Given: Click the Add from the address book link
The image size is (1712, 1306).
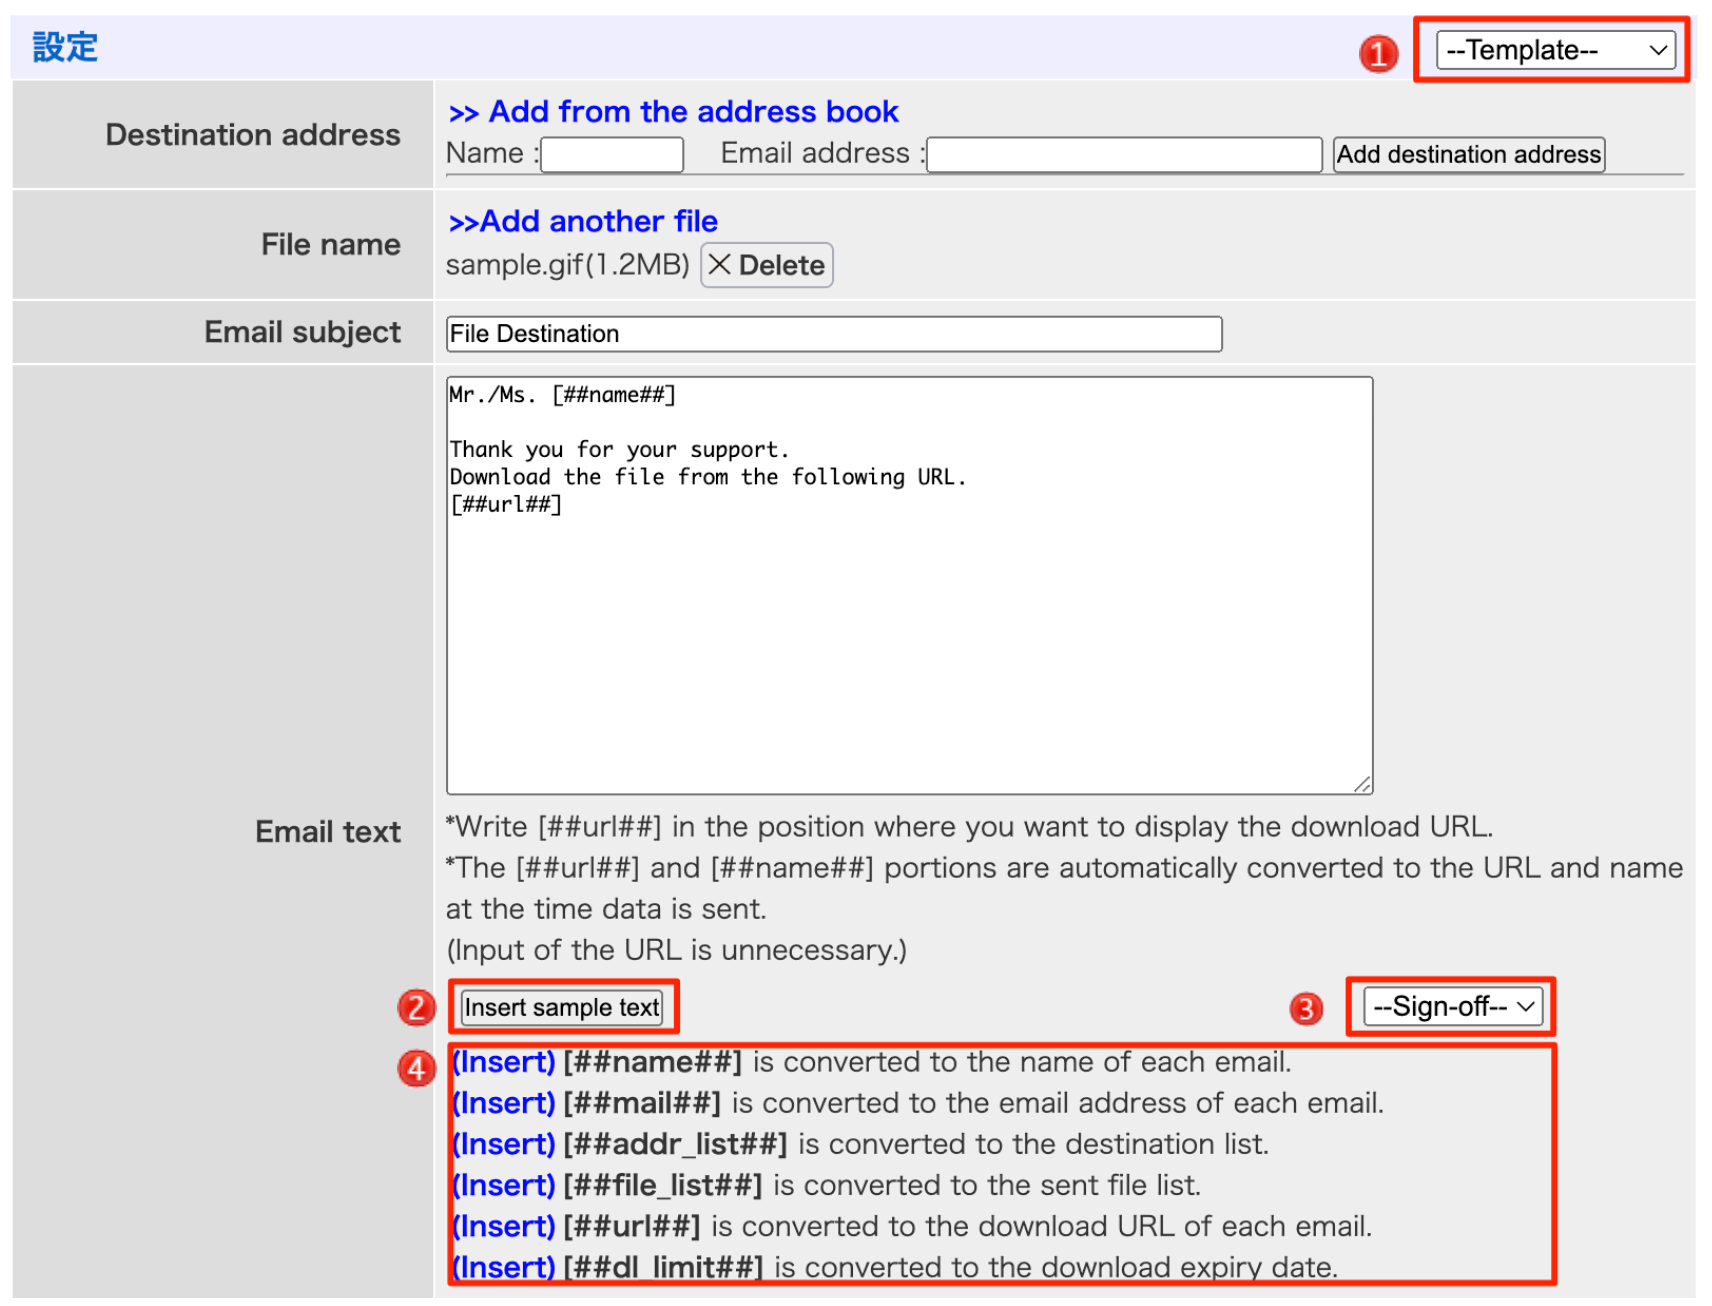Looking at the screenshot, I should (x=674, y=111).
